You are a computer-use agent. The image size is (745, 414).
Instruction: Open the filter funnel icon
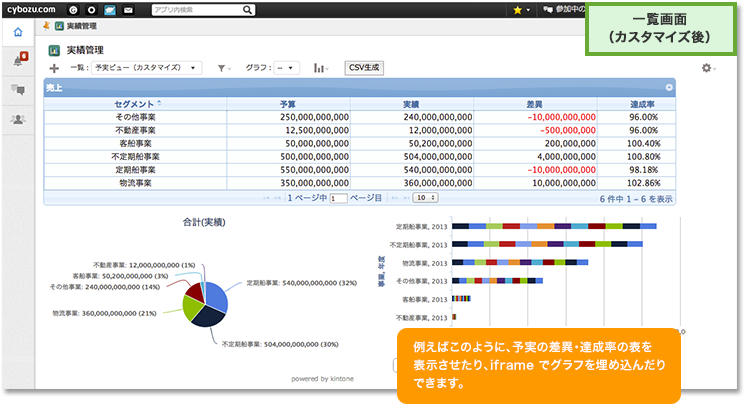coord(224,68)
